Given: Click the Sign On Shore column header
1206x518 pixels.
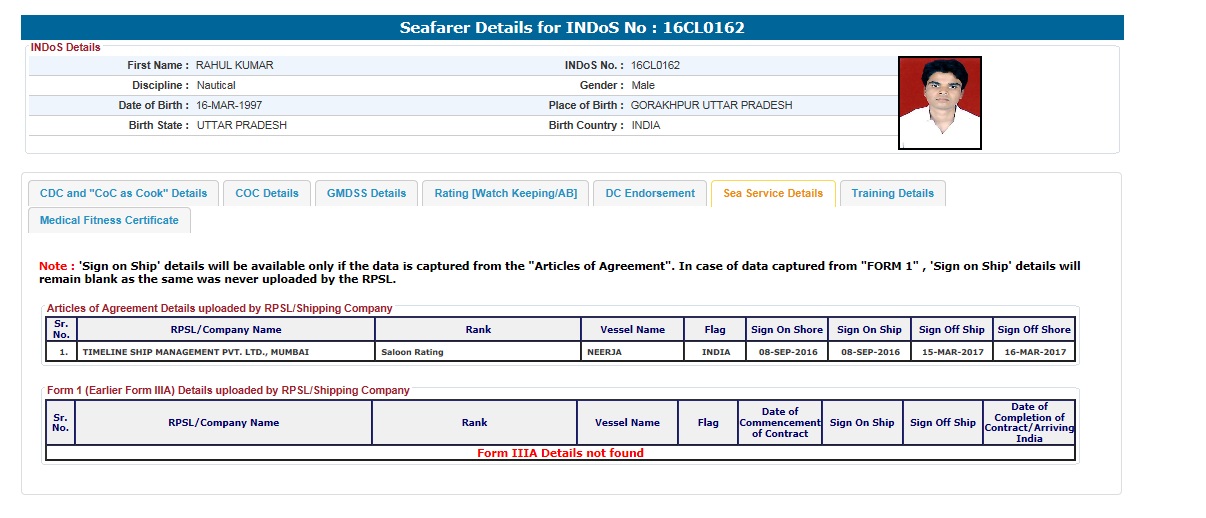Looking at the screenshot, I should point(787,330).
